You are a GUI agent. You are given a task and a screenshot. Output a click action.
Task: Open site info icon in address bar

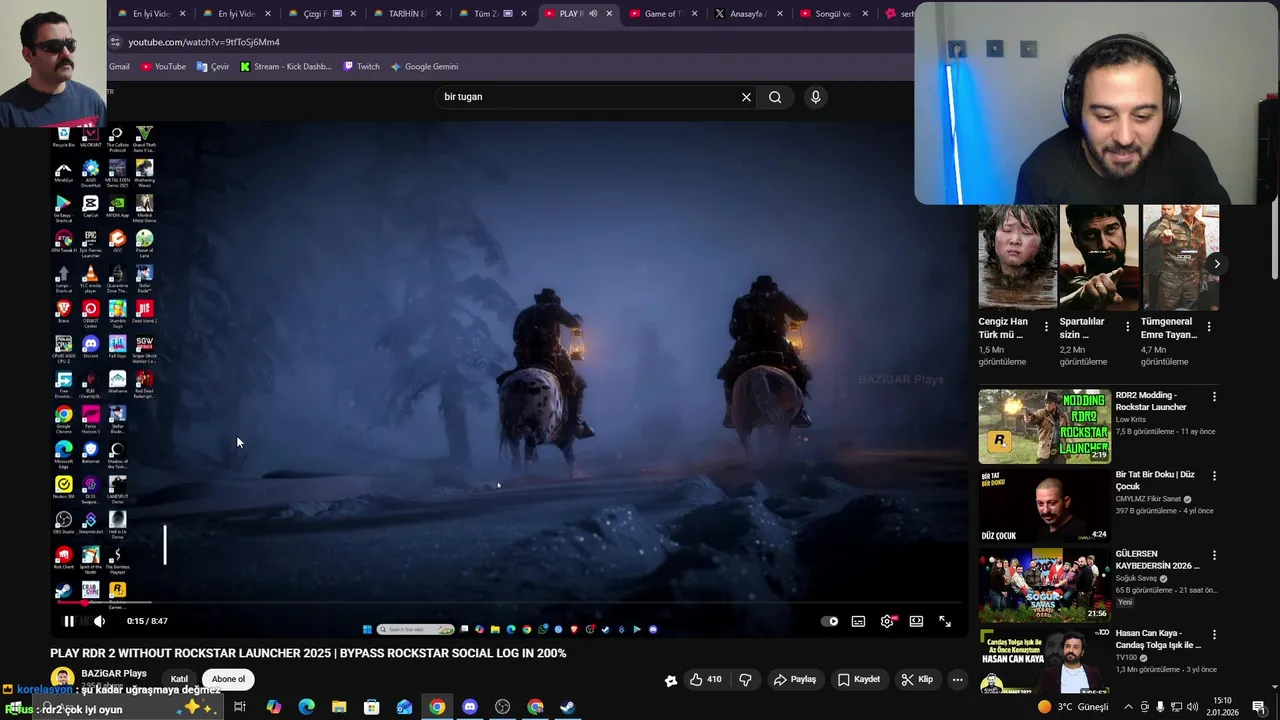click(x=116, y=42)
